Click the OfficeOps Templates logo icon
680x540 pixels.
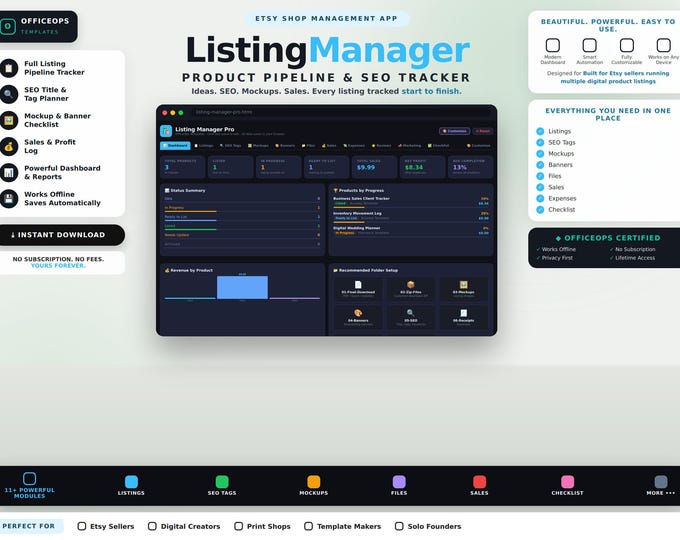8,26
